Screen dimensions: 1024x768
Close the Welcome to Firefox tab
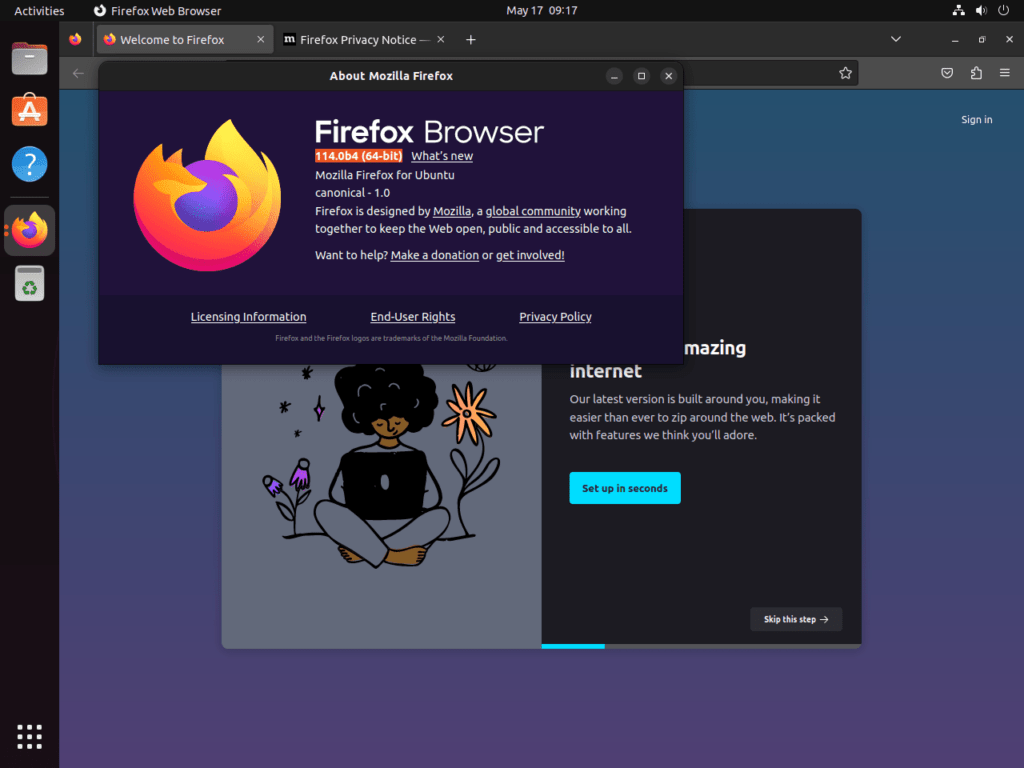[x=260, y=39]
